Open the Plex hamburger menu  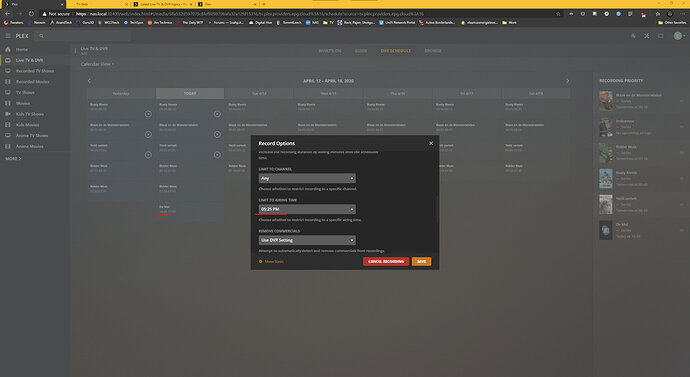pos(8,36)
